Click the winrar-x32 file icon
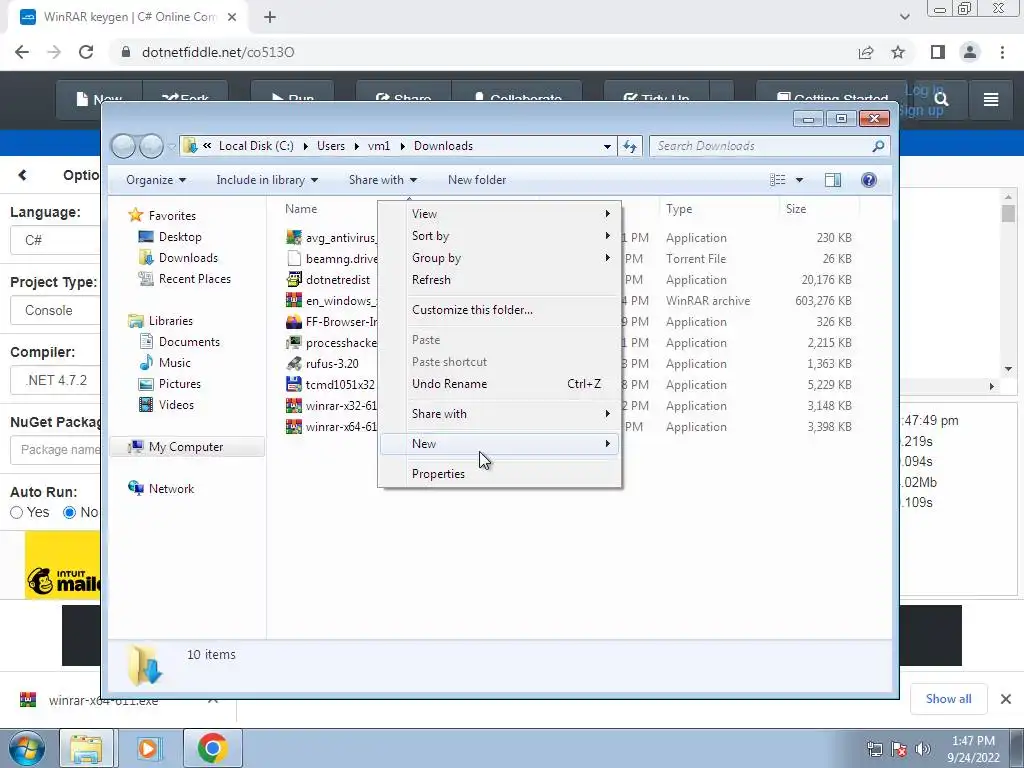Screen dimensions: 1024x768 [x=294, y=406]
